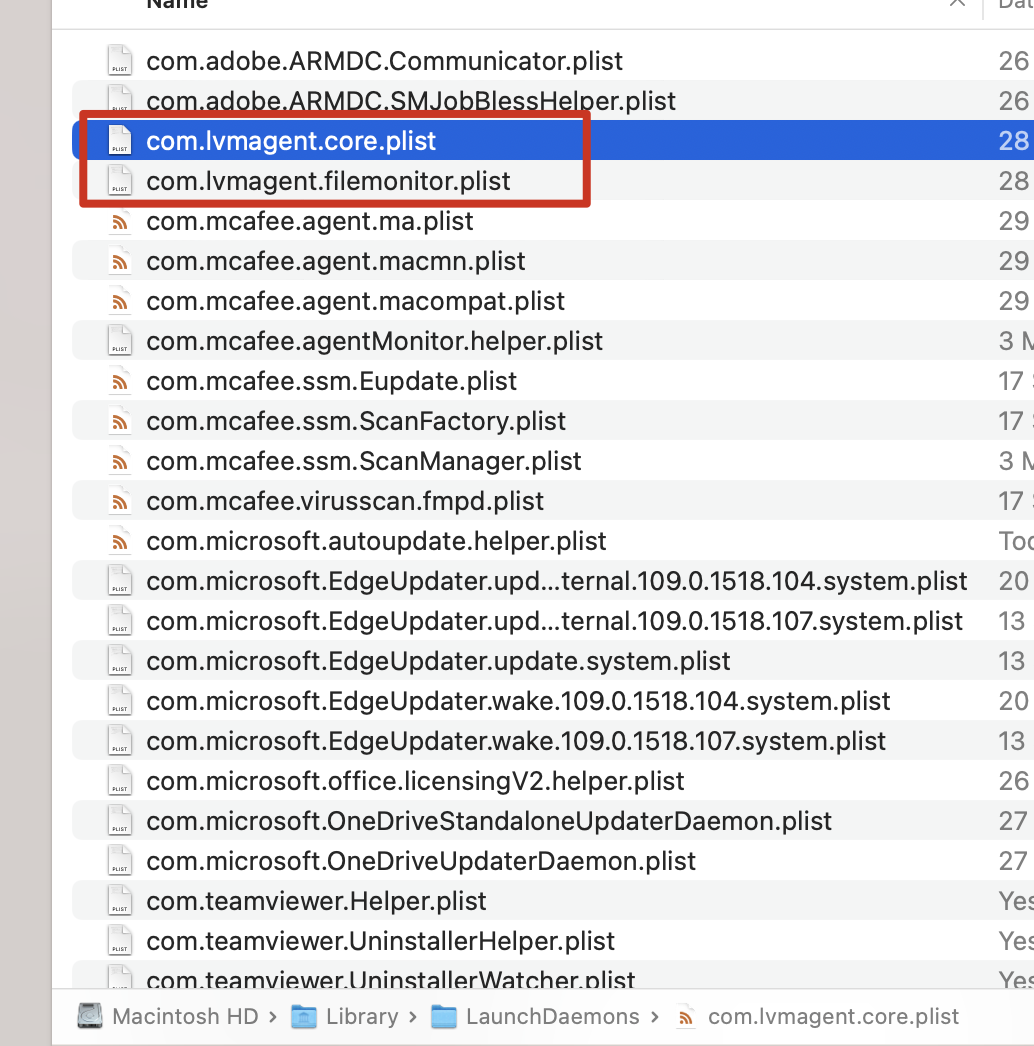This screenshot has width=1034, height=1046.
Task: Select EdgeUpdater.wake.109.0.1518.104.system.plist file
Action: pyautogui.click(x=518, y=702)
